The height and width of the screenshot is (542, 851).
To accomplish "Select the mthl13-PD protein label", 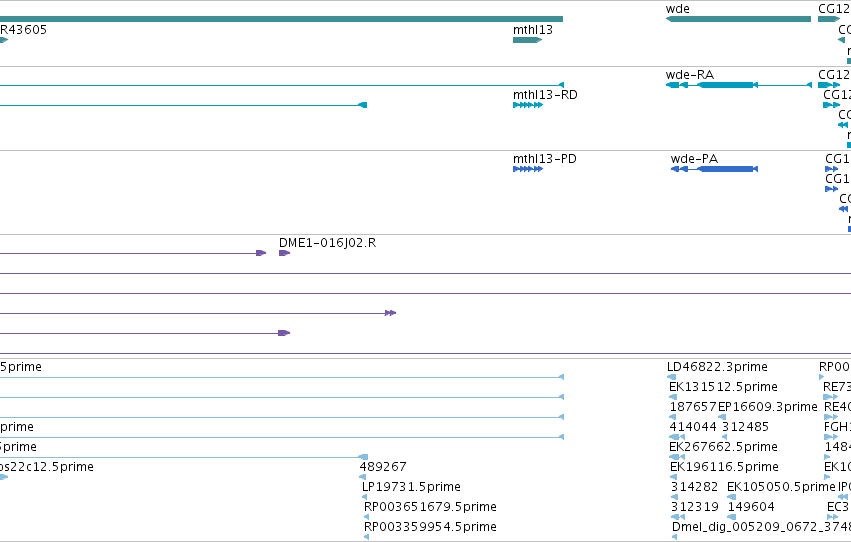I will point(544,159).
